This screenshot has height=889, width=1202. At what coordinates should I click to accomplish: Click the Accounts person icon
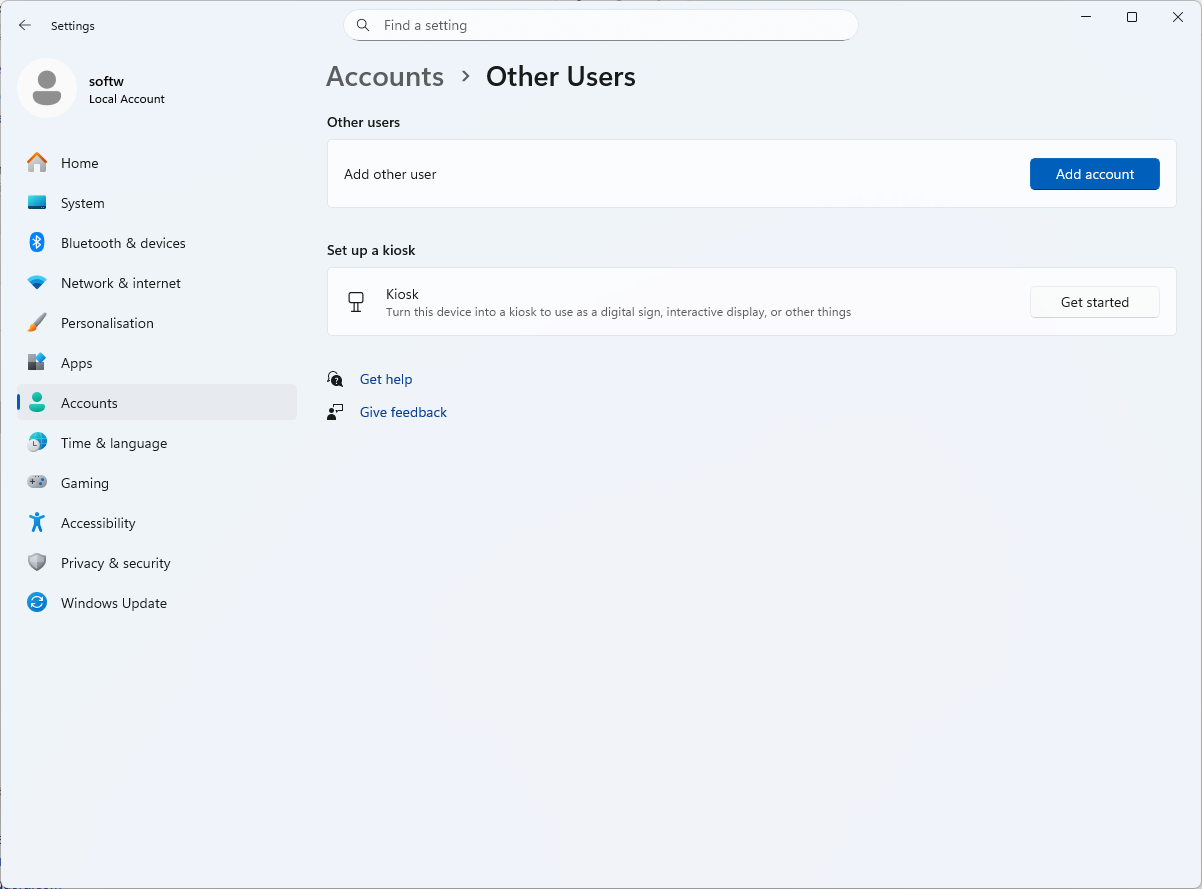37,403
